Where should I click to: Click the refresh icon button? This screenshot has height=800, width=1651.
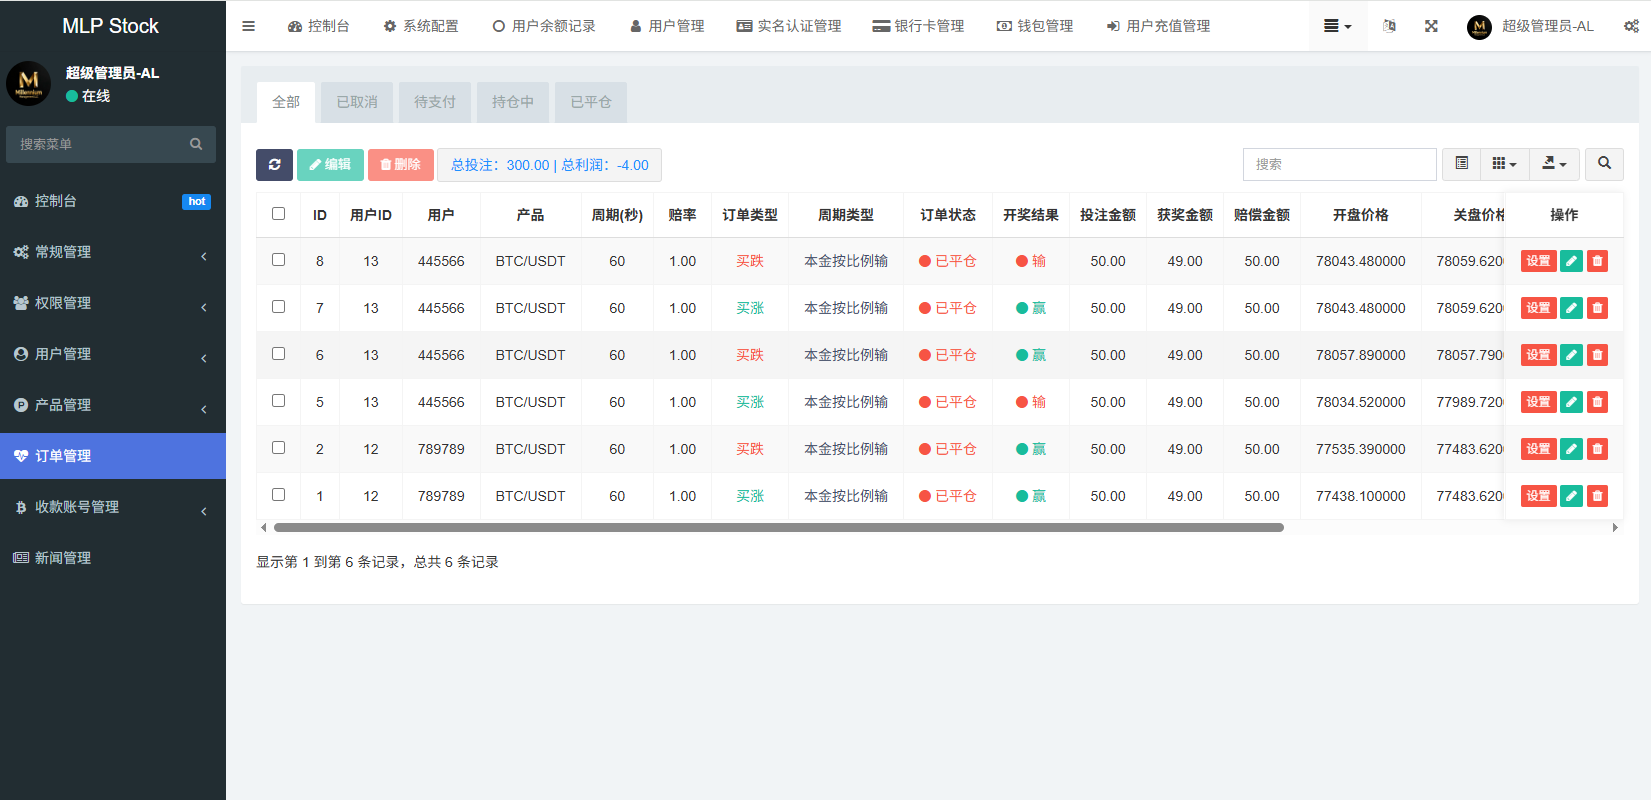coord(274,165)
